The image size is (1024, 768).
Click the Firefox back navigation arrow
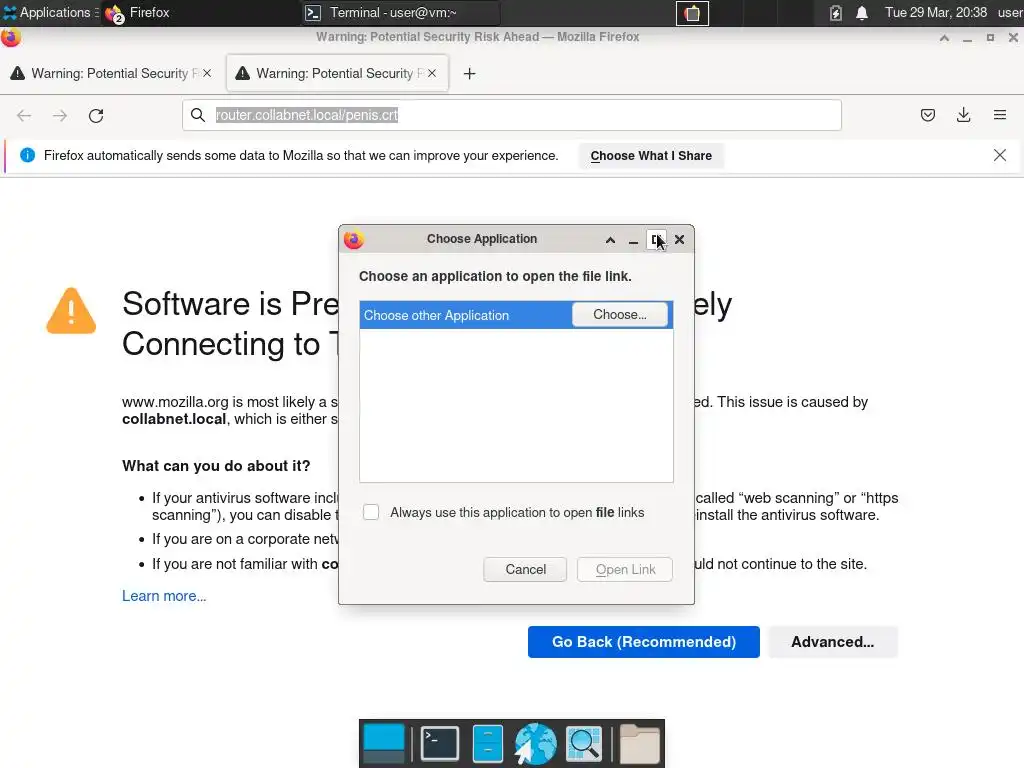(24, 116)
